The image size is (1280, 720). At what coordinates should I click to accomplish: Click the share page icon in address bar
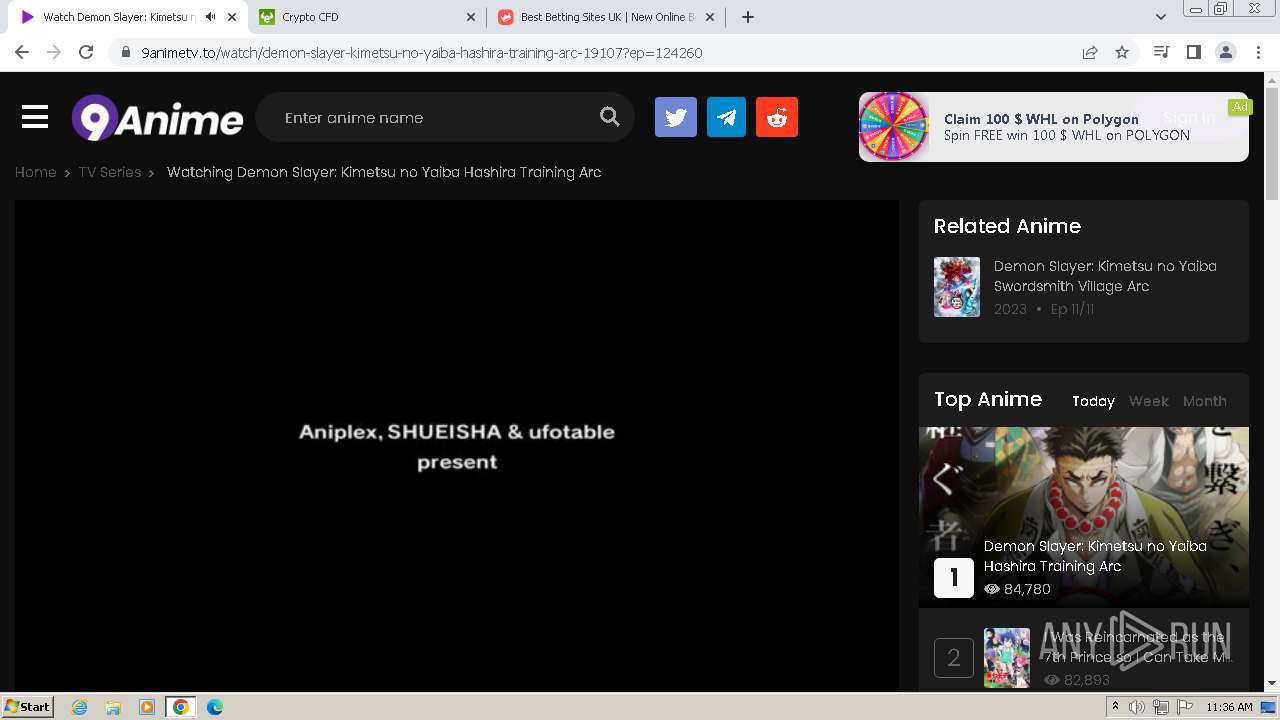1090,52
